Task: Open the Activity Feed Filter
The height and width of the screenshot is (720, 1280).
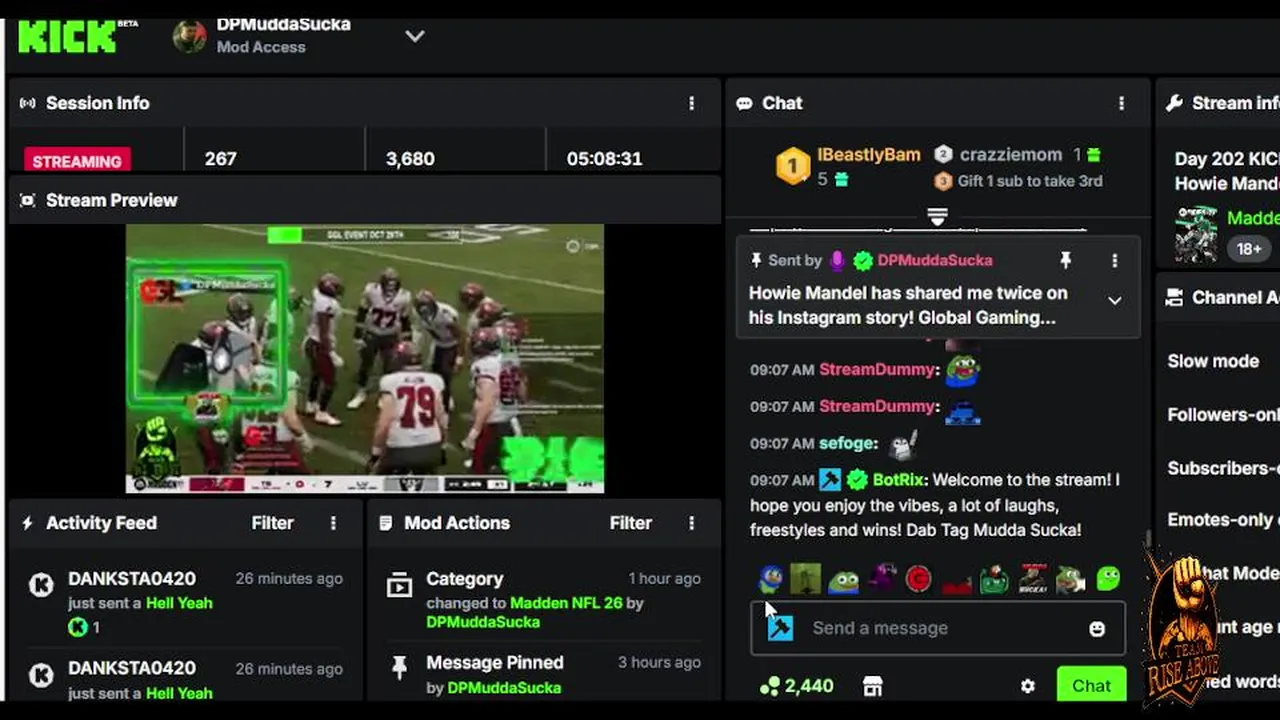Action: click(272, 523)
